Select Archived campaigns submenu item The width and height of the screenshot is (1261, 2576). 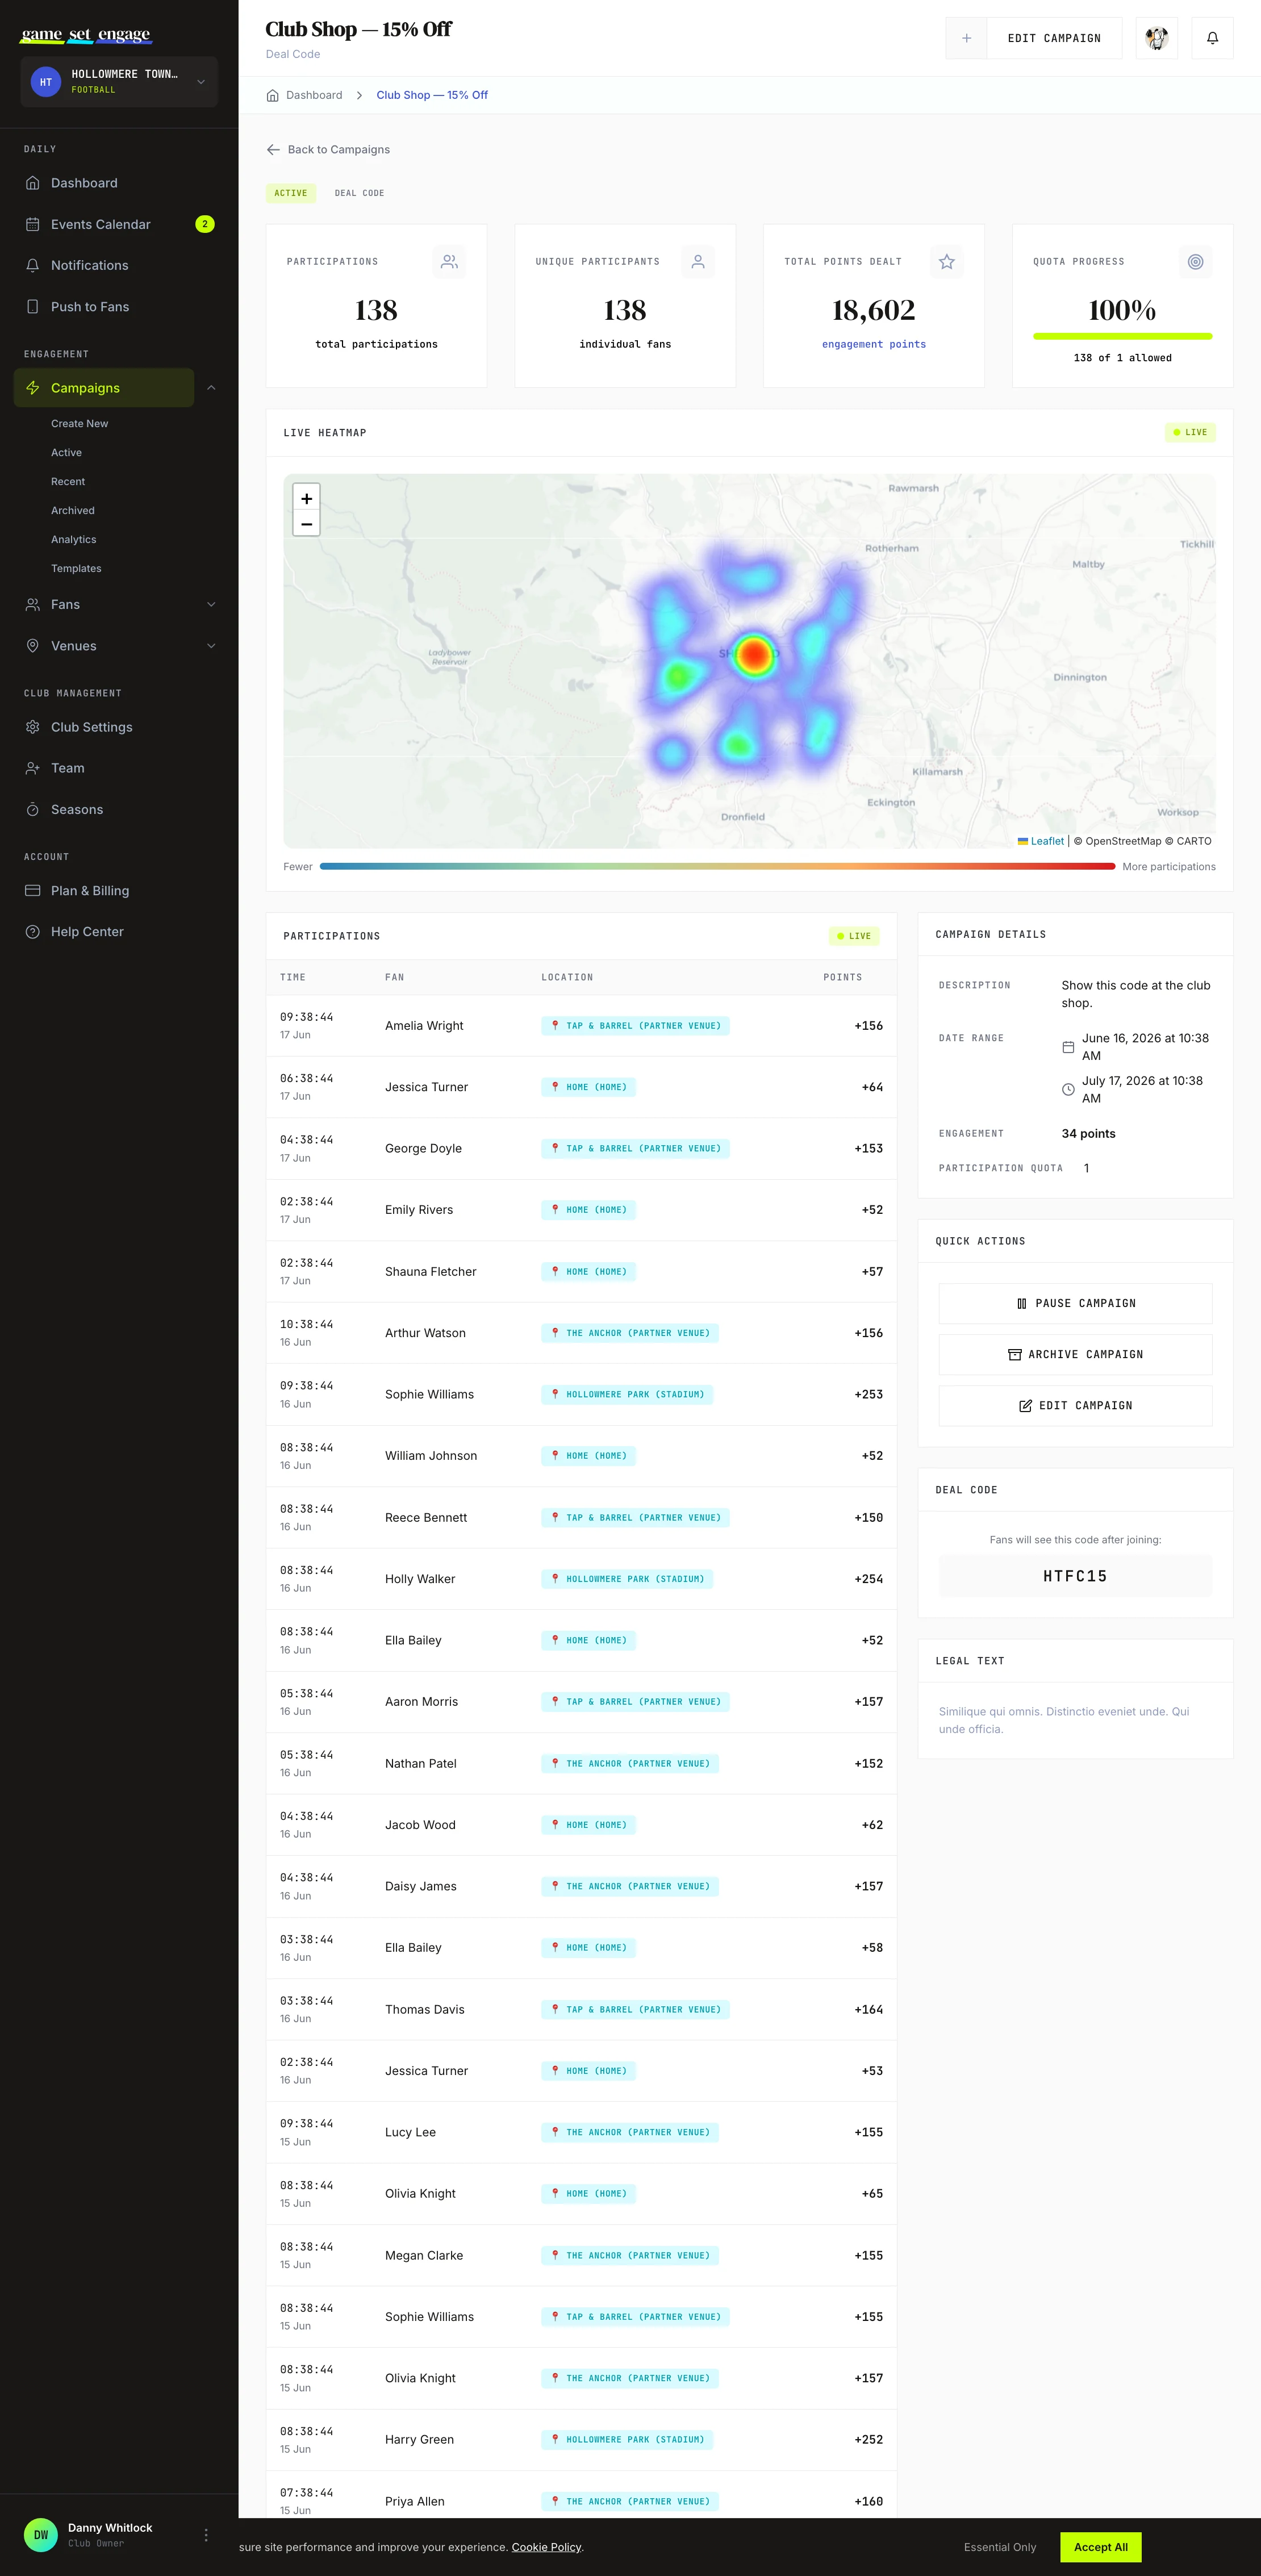73,511
